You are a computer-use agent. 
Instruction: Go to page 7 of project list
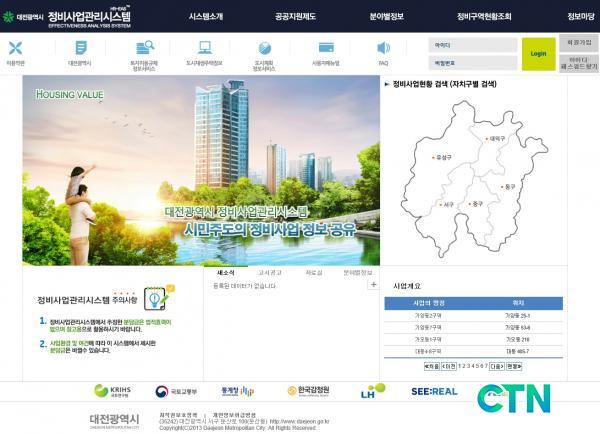pos(486,366)
